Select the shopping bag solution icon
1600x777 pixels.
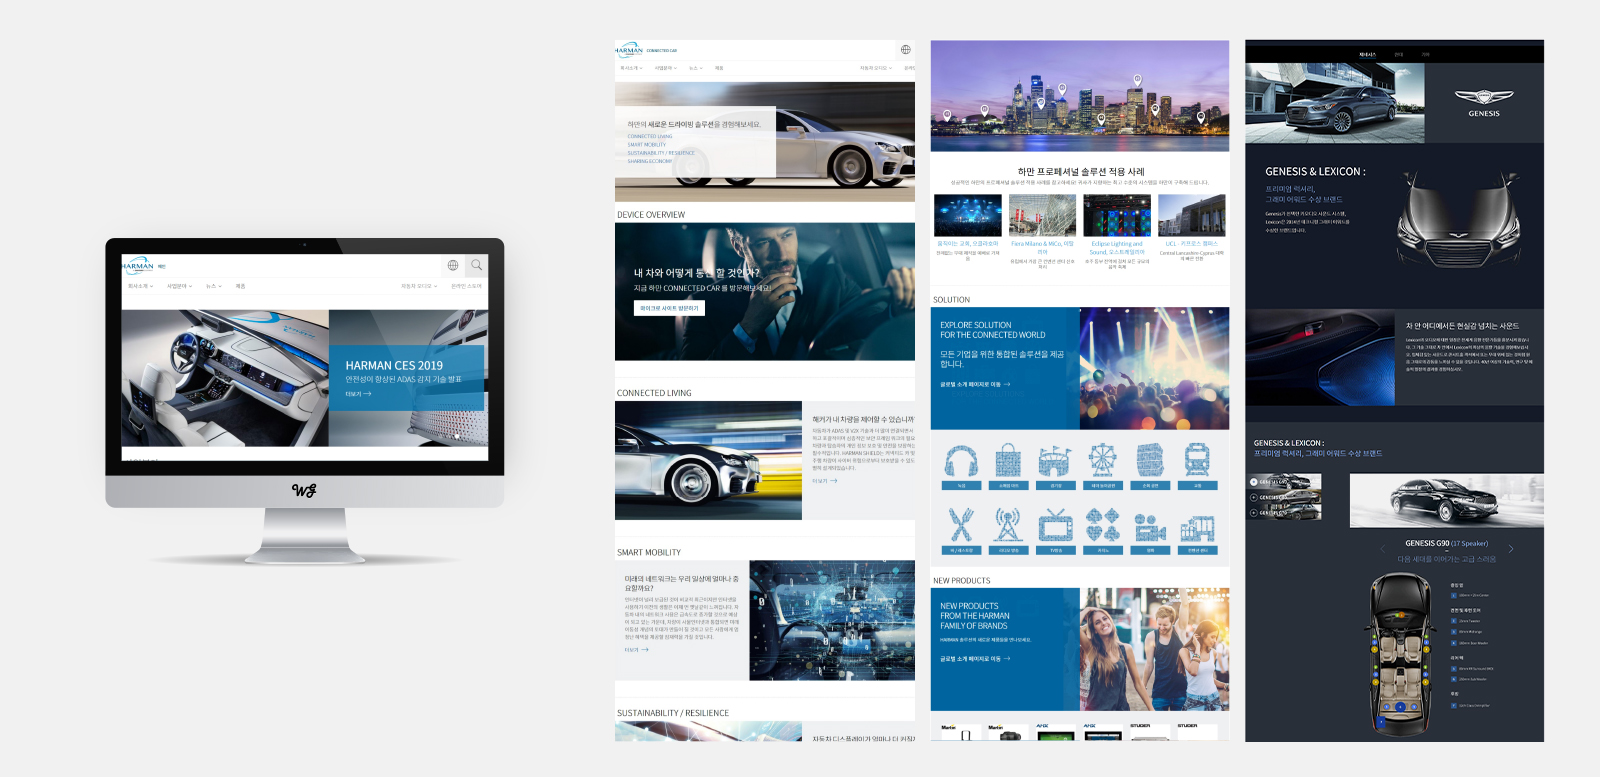pos(1008,461)
